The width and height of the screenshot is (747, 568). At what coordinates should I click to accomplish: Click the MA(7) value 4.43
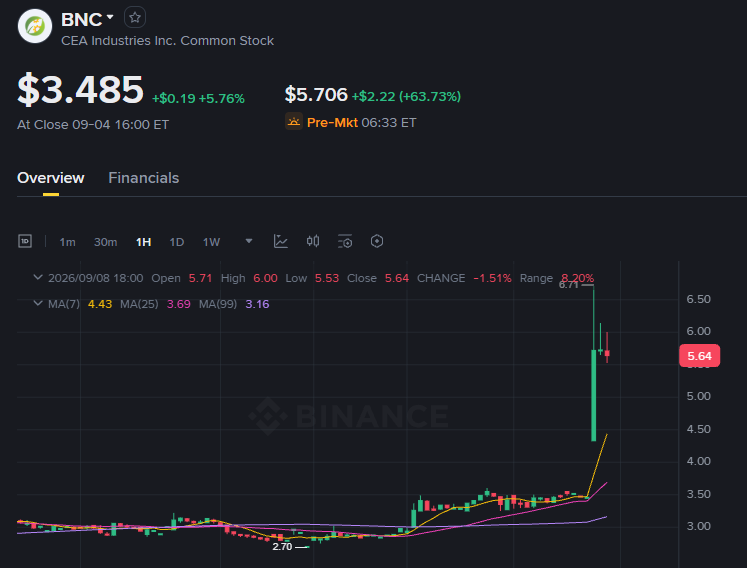point(100,304)
